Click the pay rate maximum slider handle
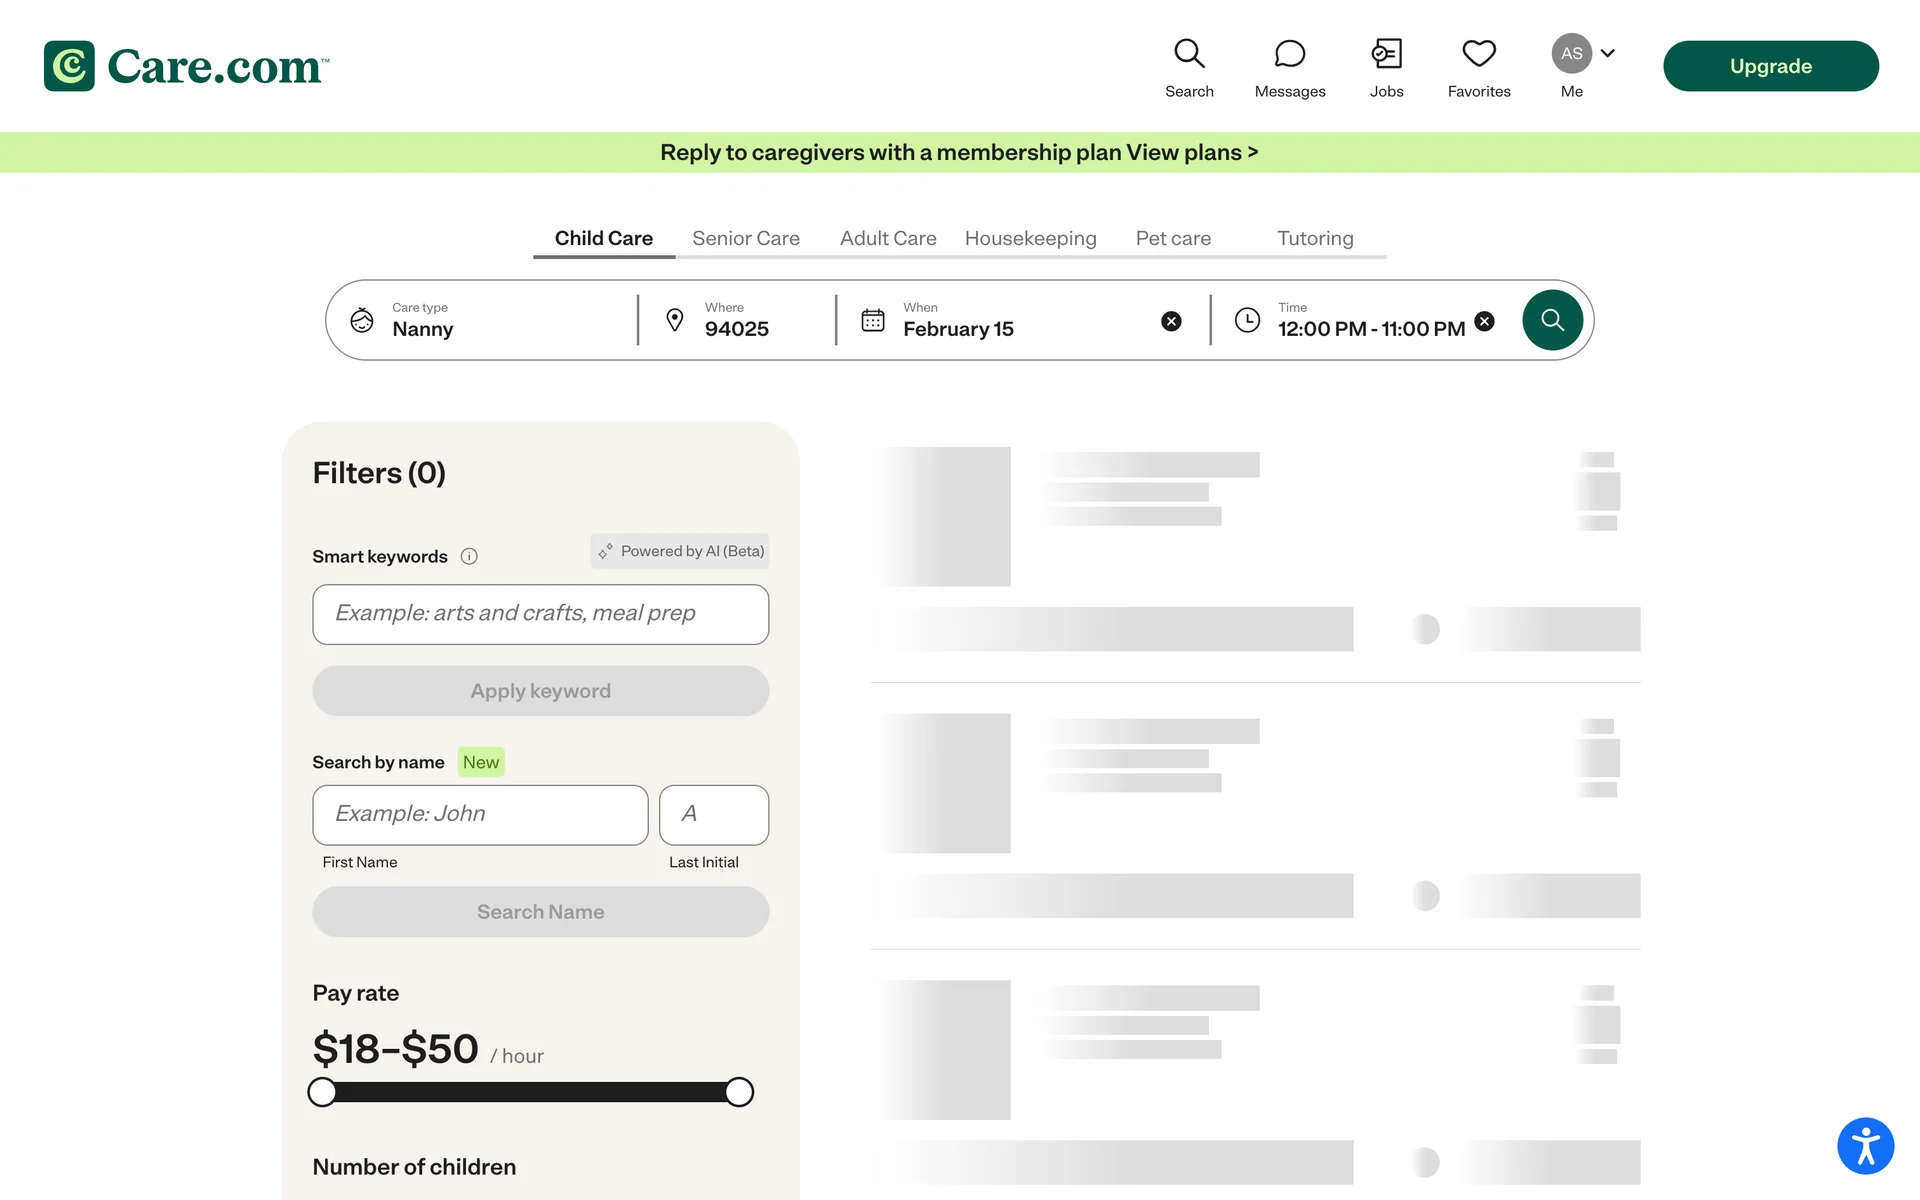This screenshot has width=1920, height=1200. pyautogui.click(x=739, y=1092)
